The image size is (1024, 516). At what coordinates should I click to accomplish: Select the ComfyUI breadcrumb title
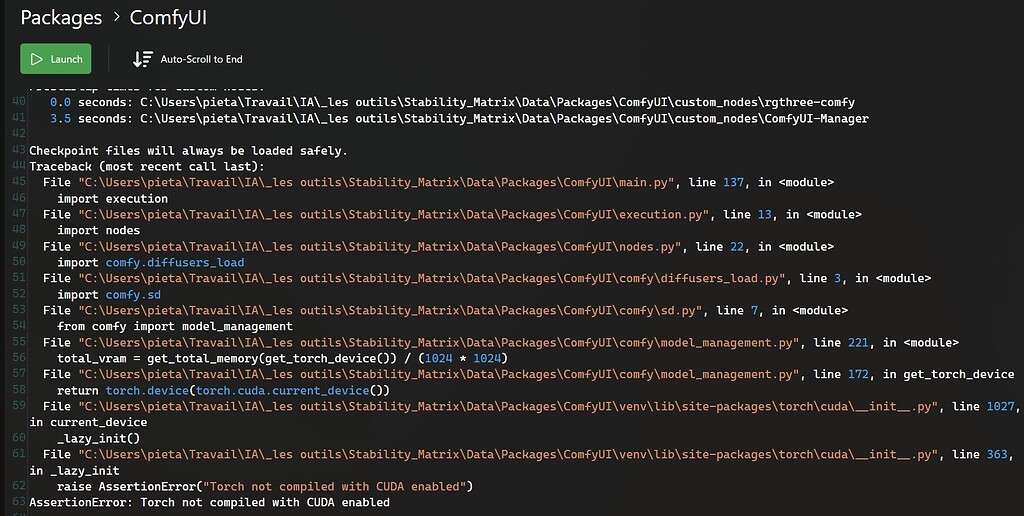[168, 18]
